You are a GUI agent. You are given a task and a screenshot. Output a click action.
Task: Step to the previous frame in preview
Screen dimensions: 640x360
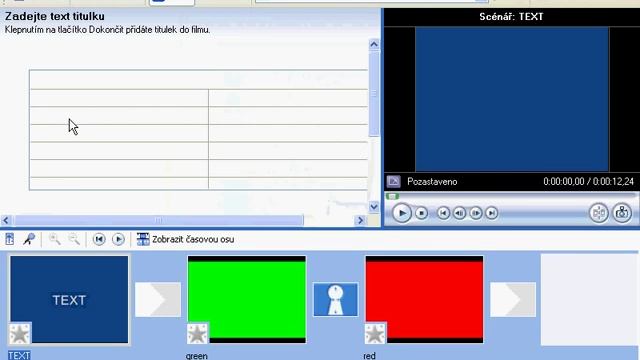click(x=460, y=213)
